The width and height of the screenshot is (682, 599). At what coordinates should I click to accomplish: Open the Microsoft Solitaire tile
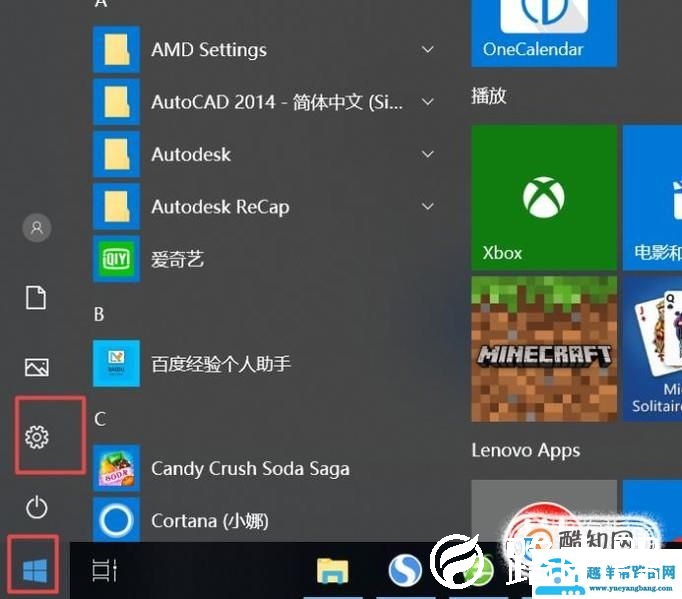tap(652, 349)
